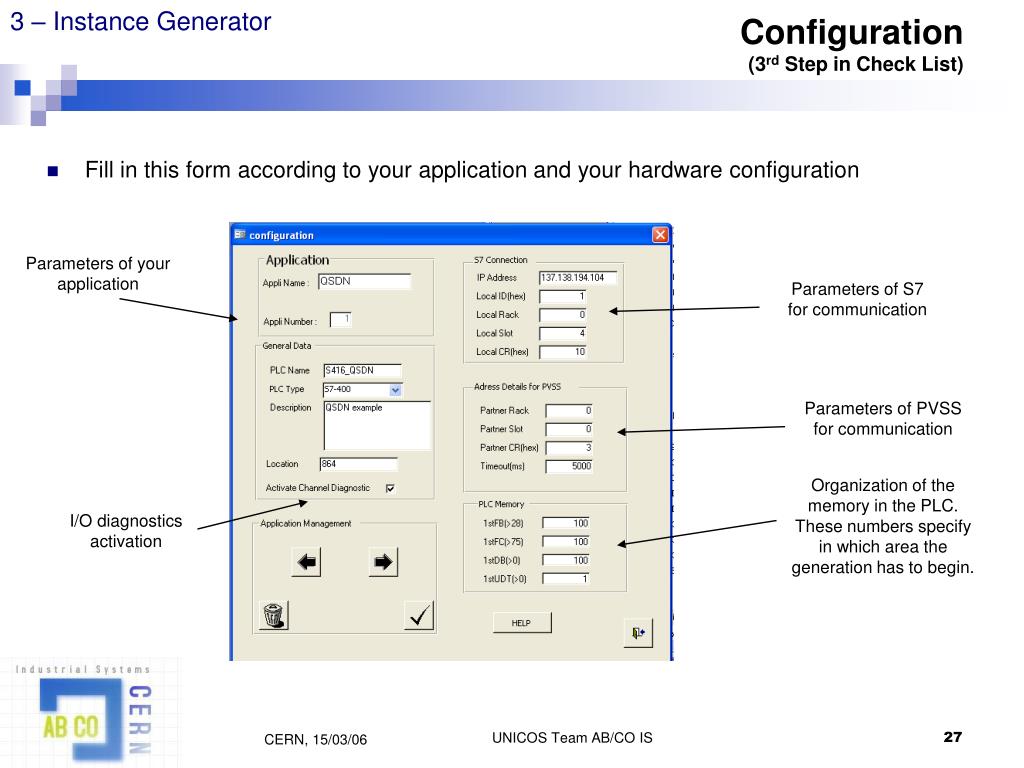Close the configuration window
Image resolution: width=1024 pixels, height=768 pixels.
point(660,234)
